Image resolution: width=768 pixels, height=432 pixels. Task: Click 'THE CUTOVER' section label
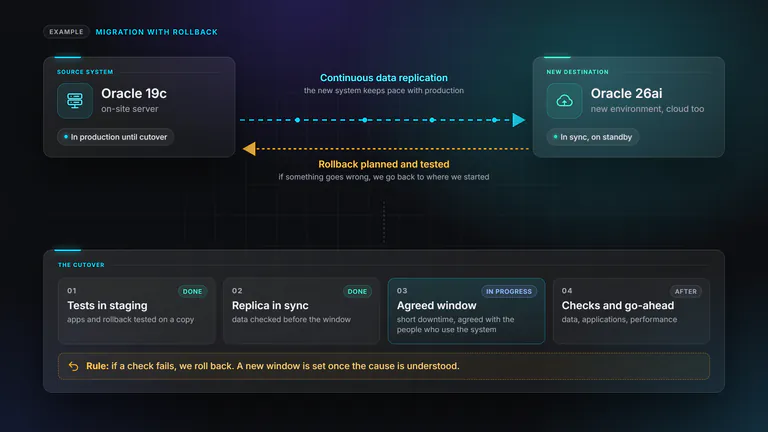coord(81,265)
